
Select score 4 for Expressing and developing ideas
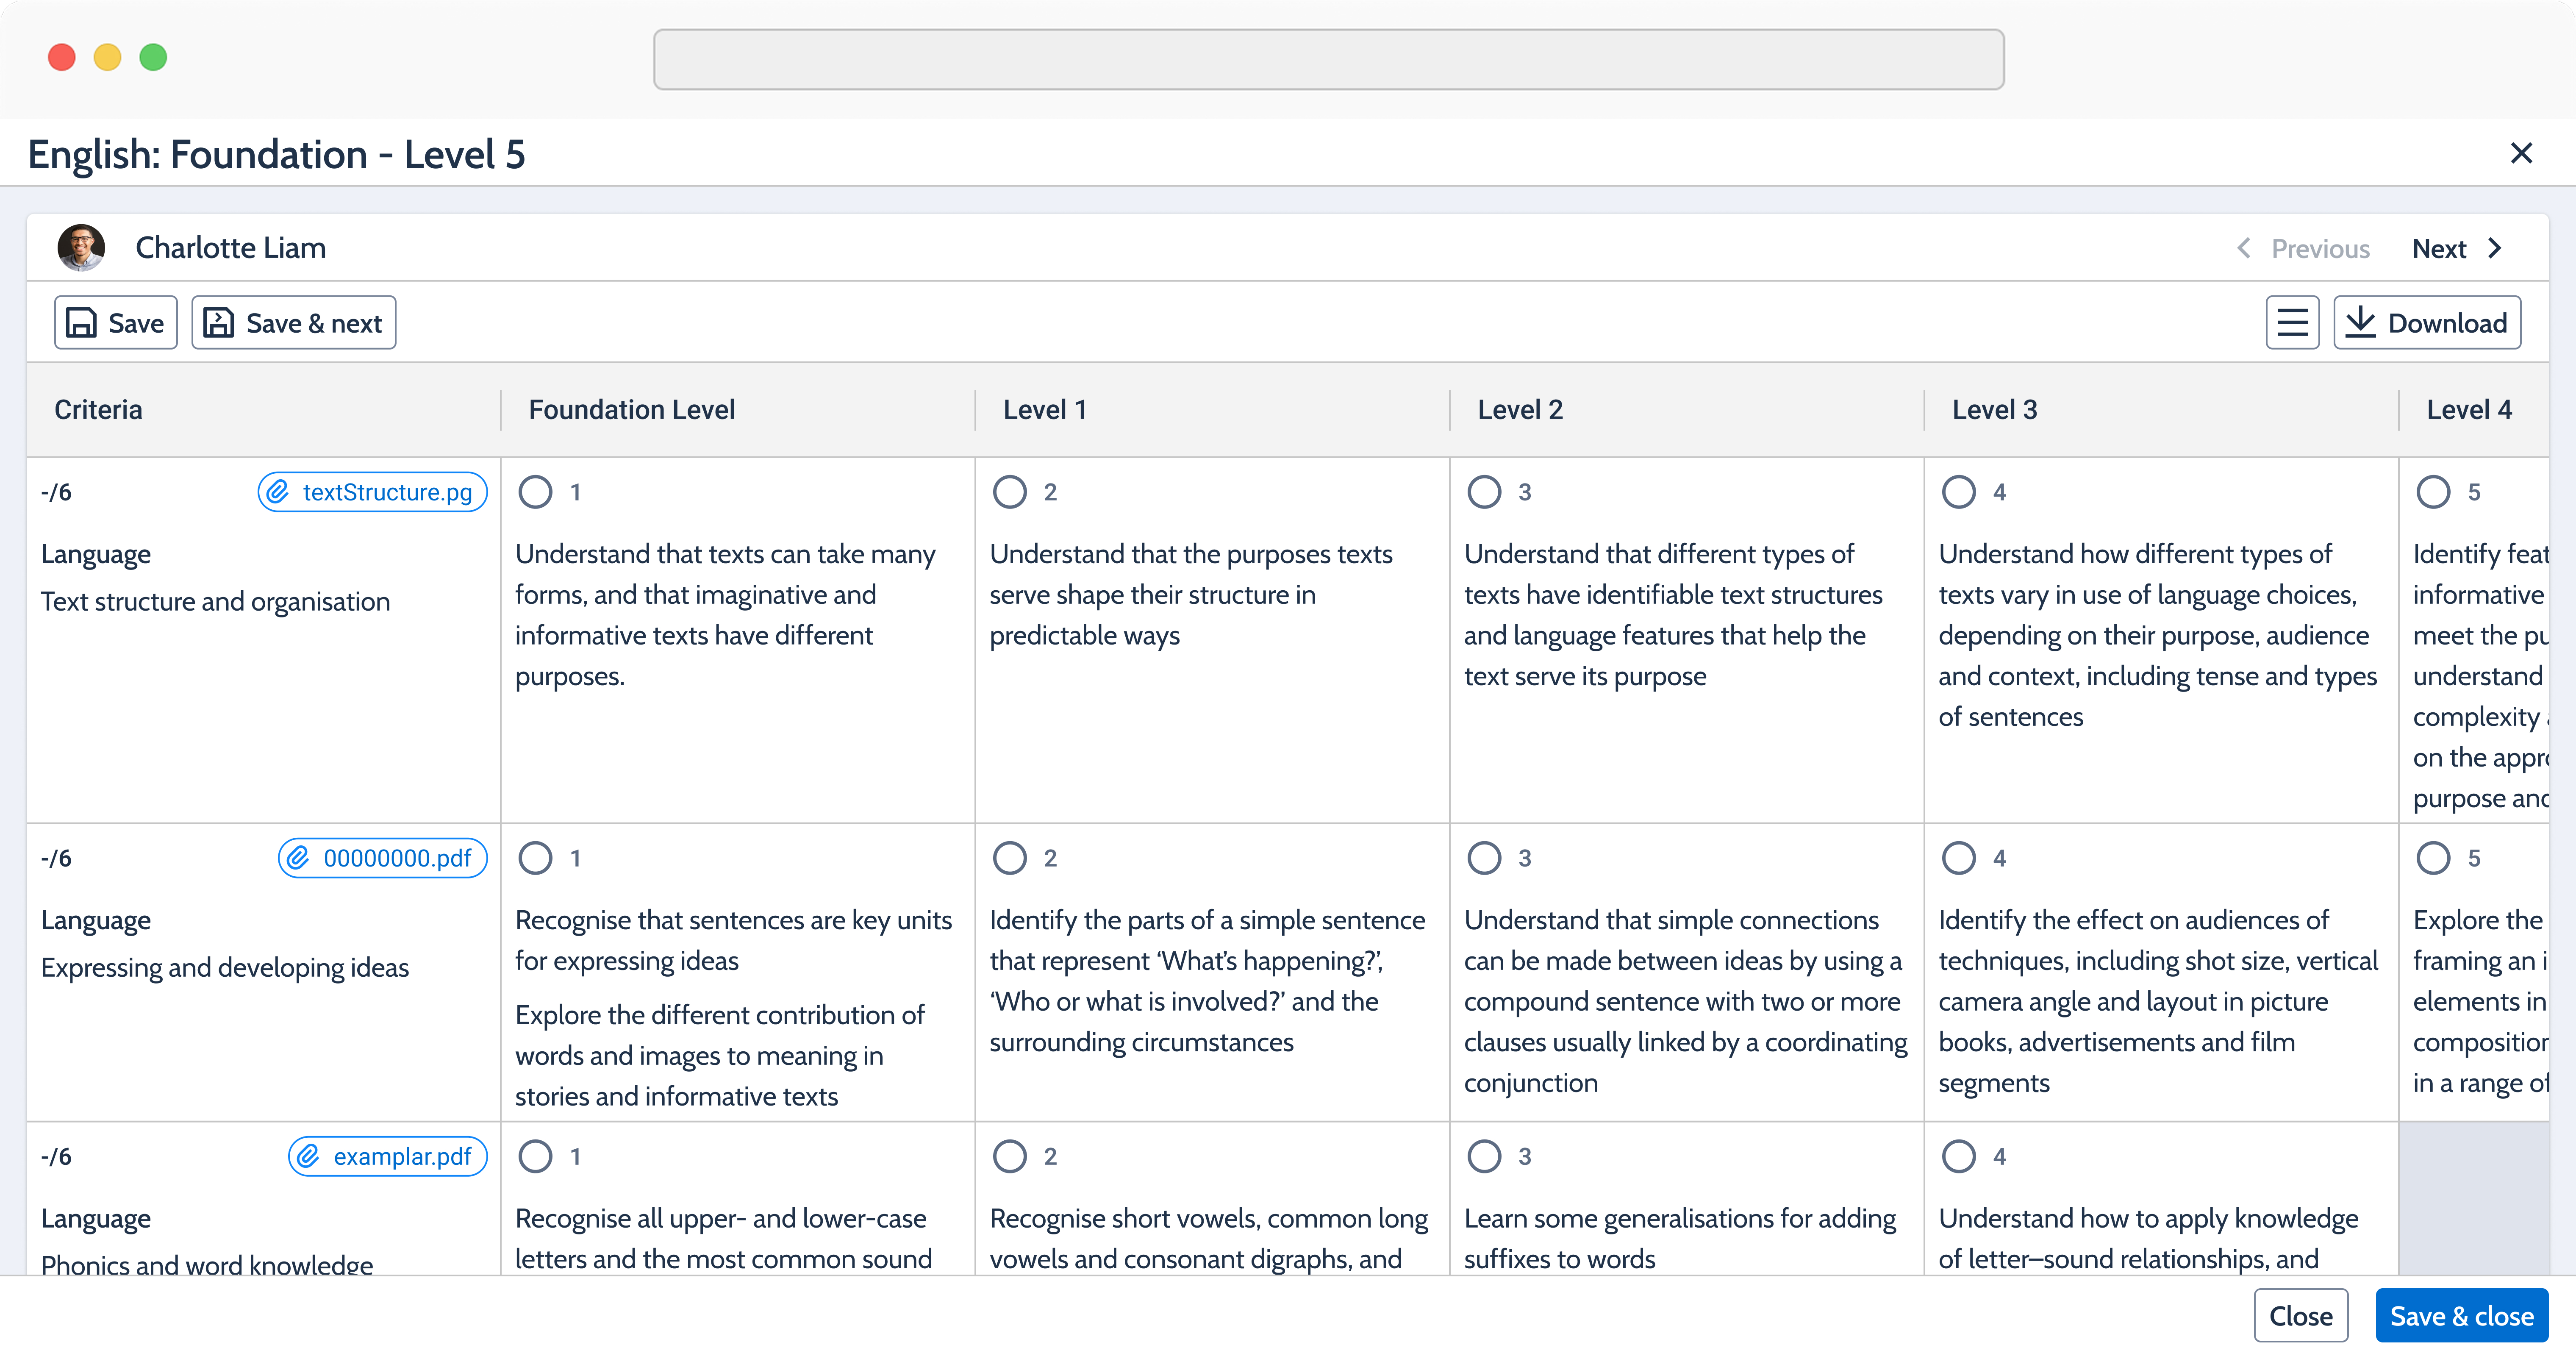(1959, 858)
